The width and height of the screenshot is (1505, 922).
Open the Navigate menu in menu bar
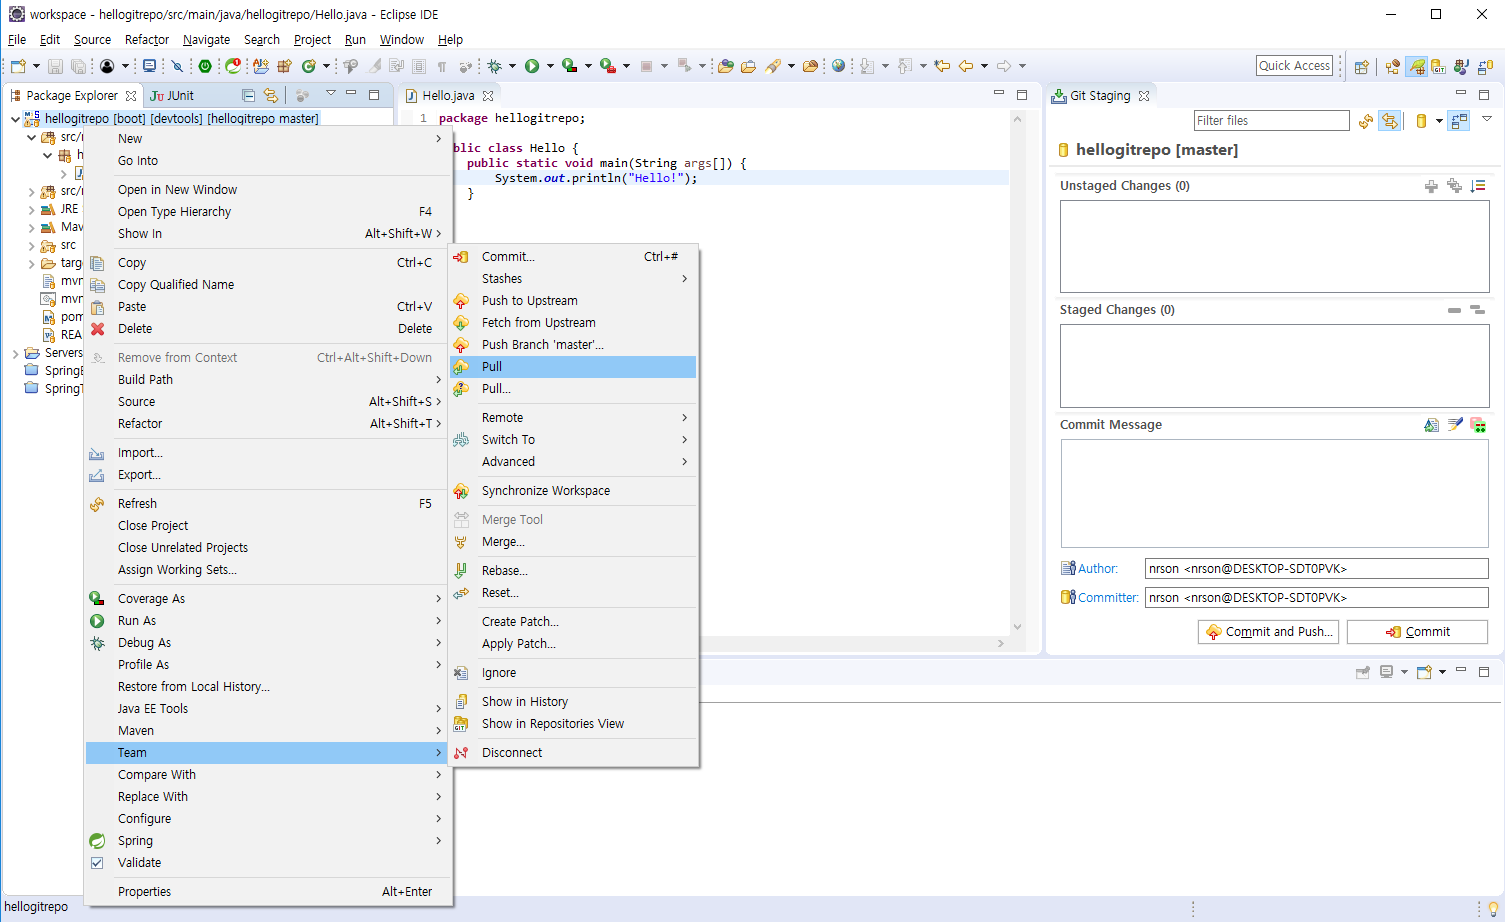pos(206,40)
